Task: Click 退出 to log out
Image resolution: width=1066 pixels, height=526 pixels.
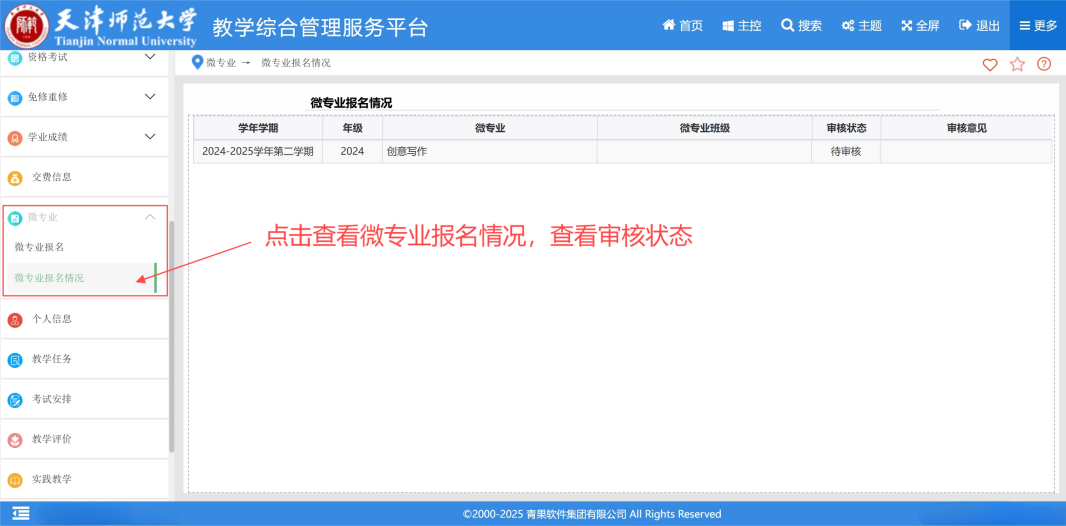Action: pyautogui.click(x=979, y=25)
